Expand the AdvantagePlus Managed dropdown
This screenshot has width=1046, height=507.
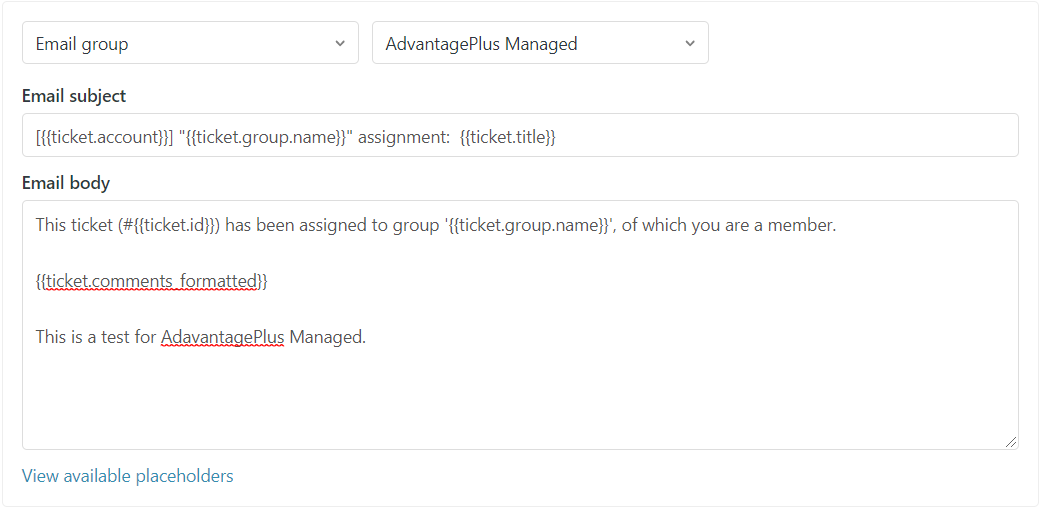coord(530,44)
